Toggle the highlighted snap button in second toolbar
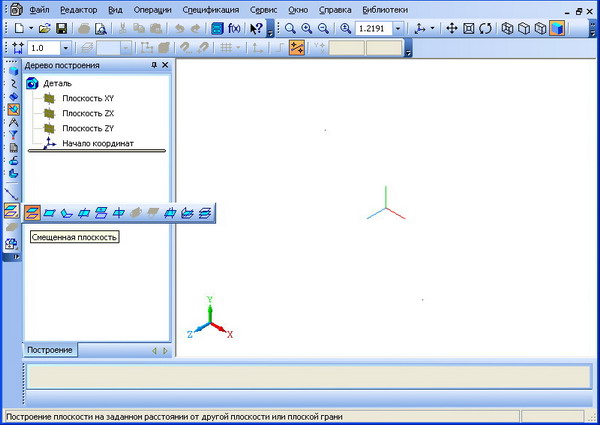 296,48
